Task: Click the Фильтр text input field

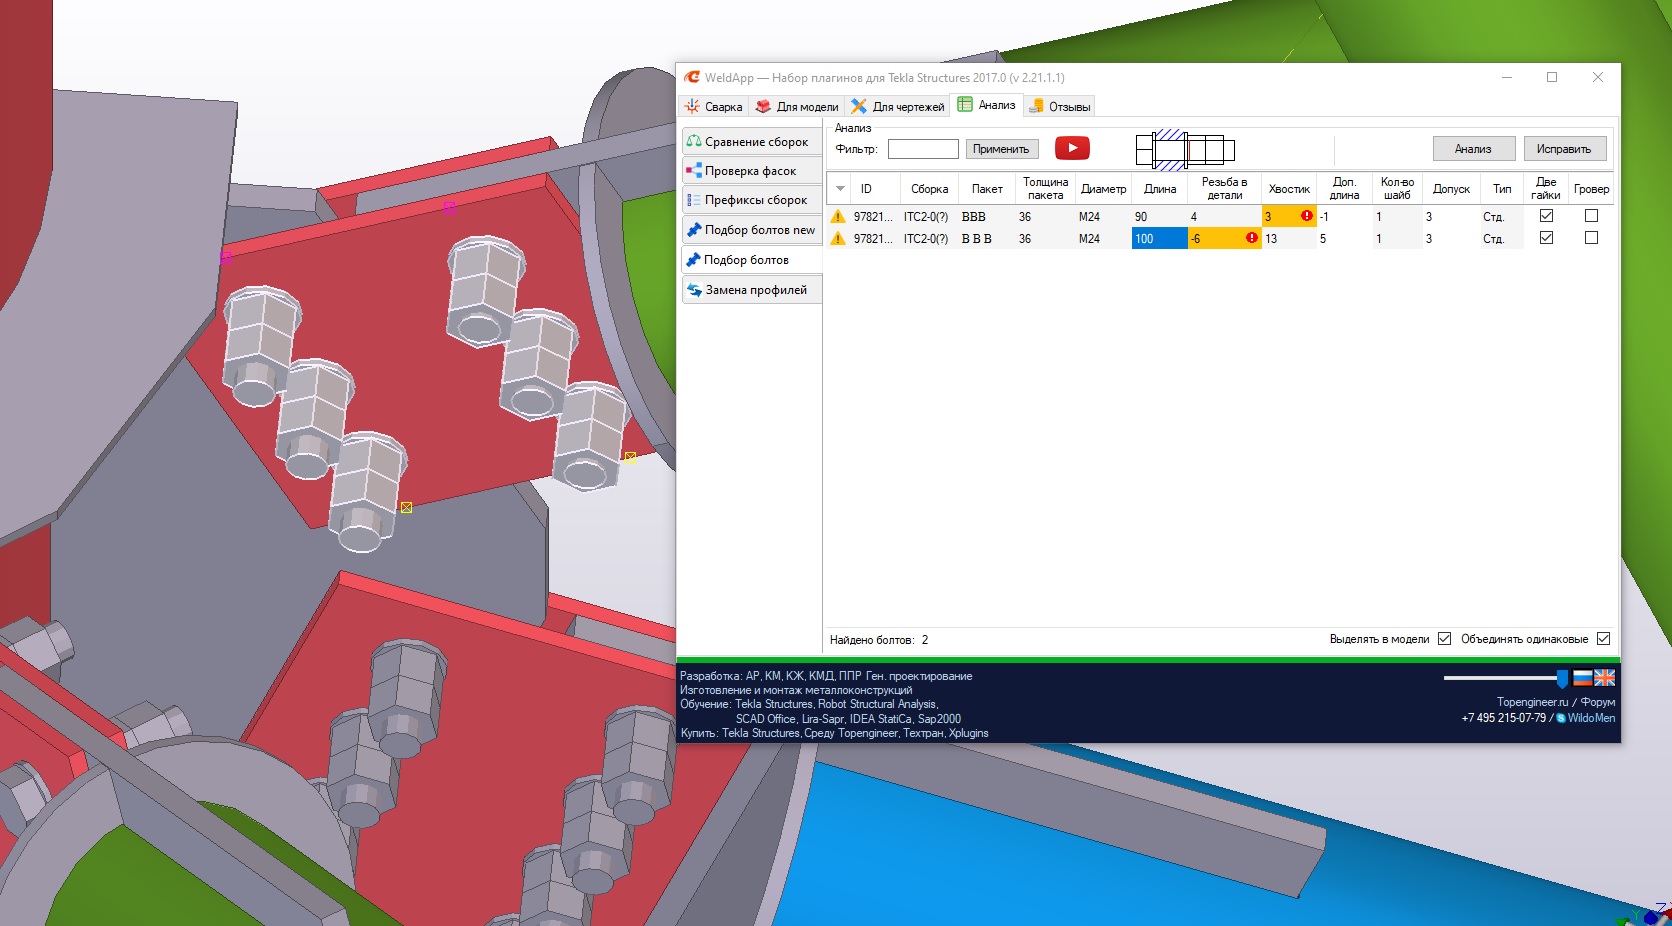Action: 922,149
